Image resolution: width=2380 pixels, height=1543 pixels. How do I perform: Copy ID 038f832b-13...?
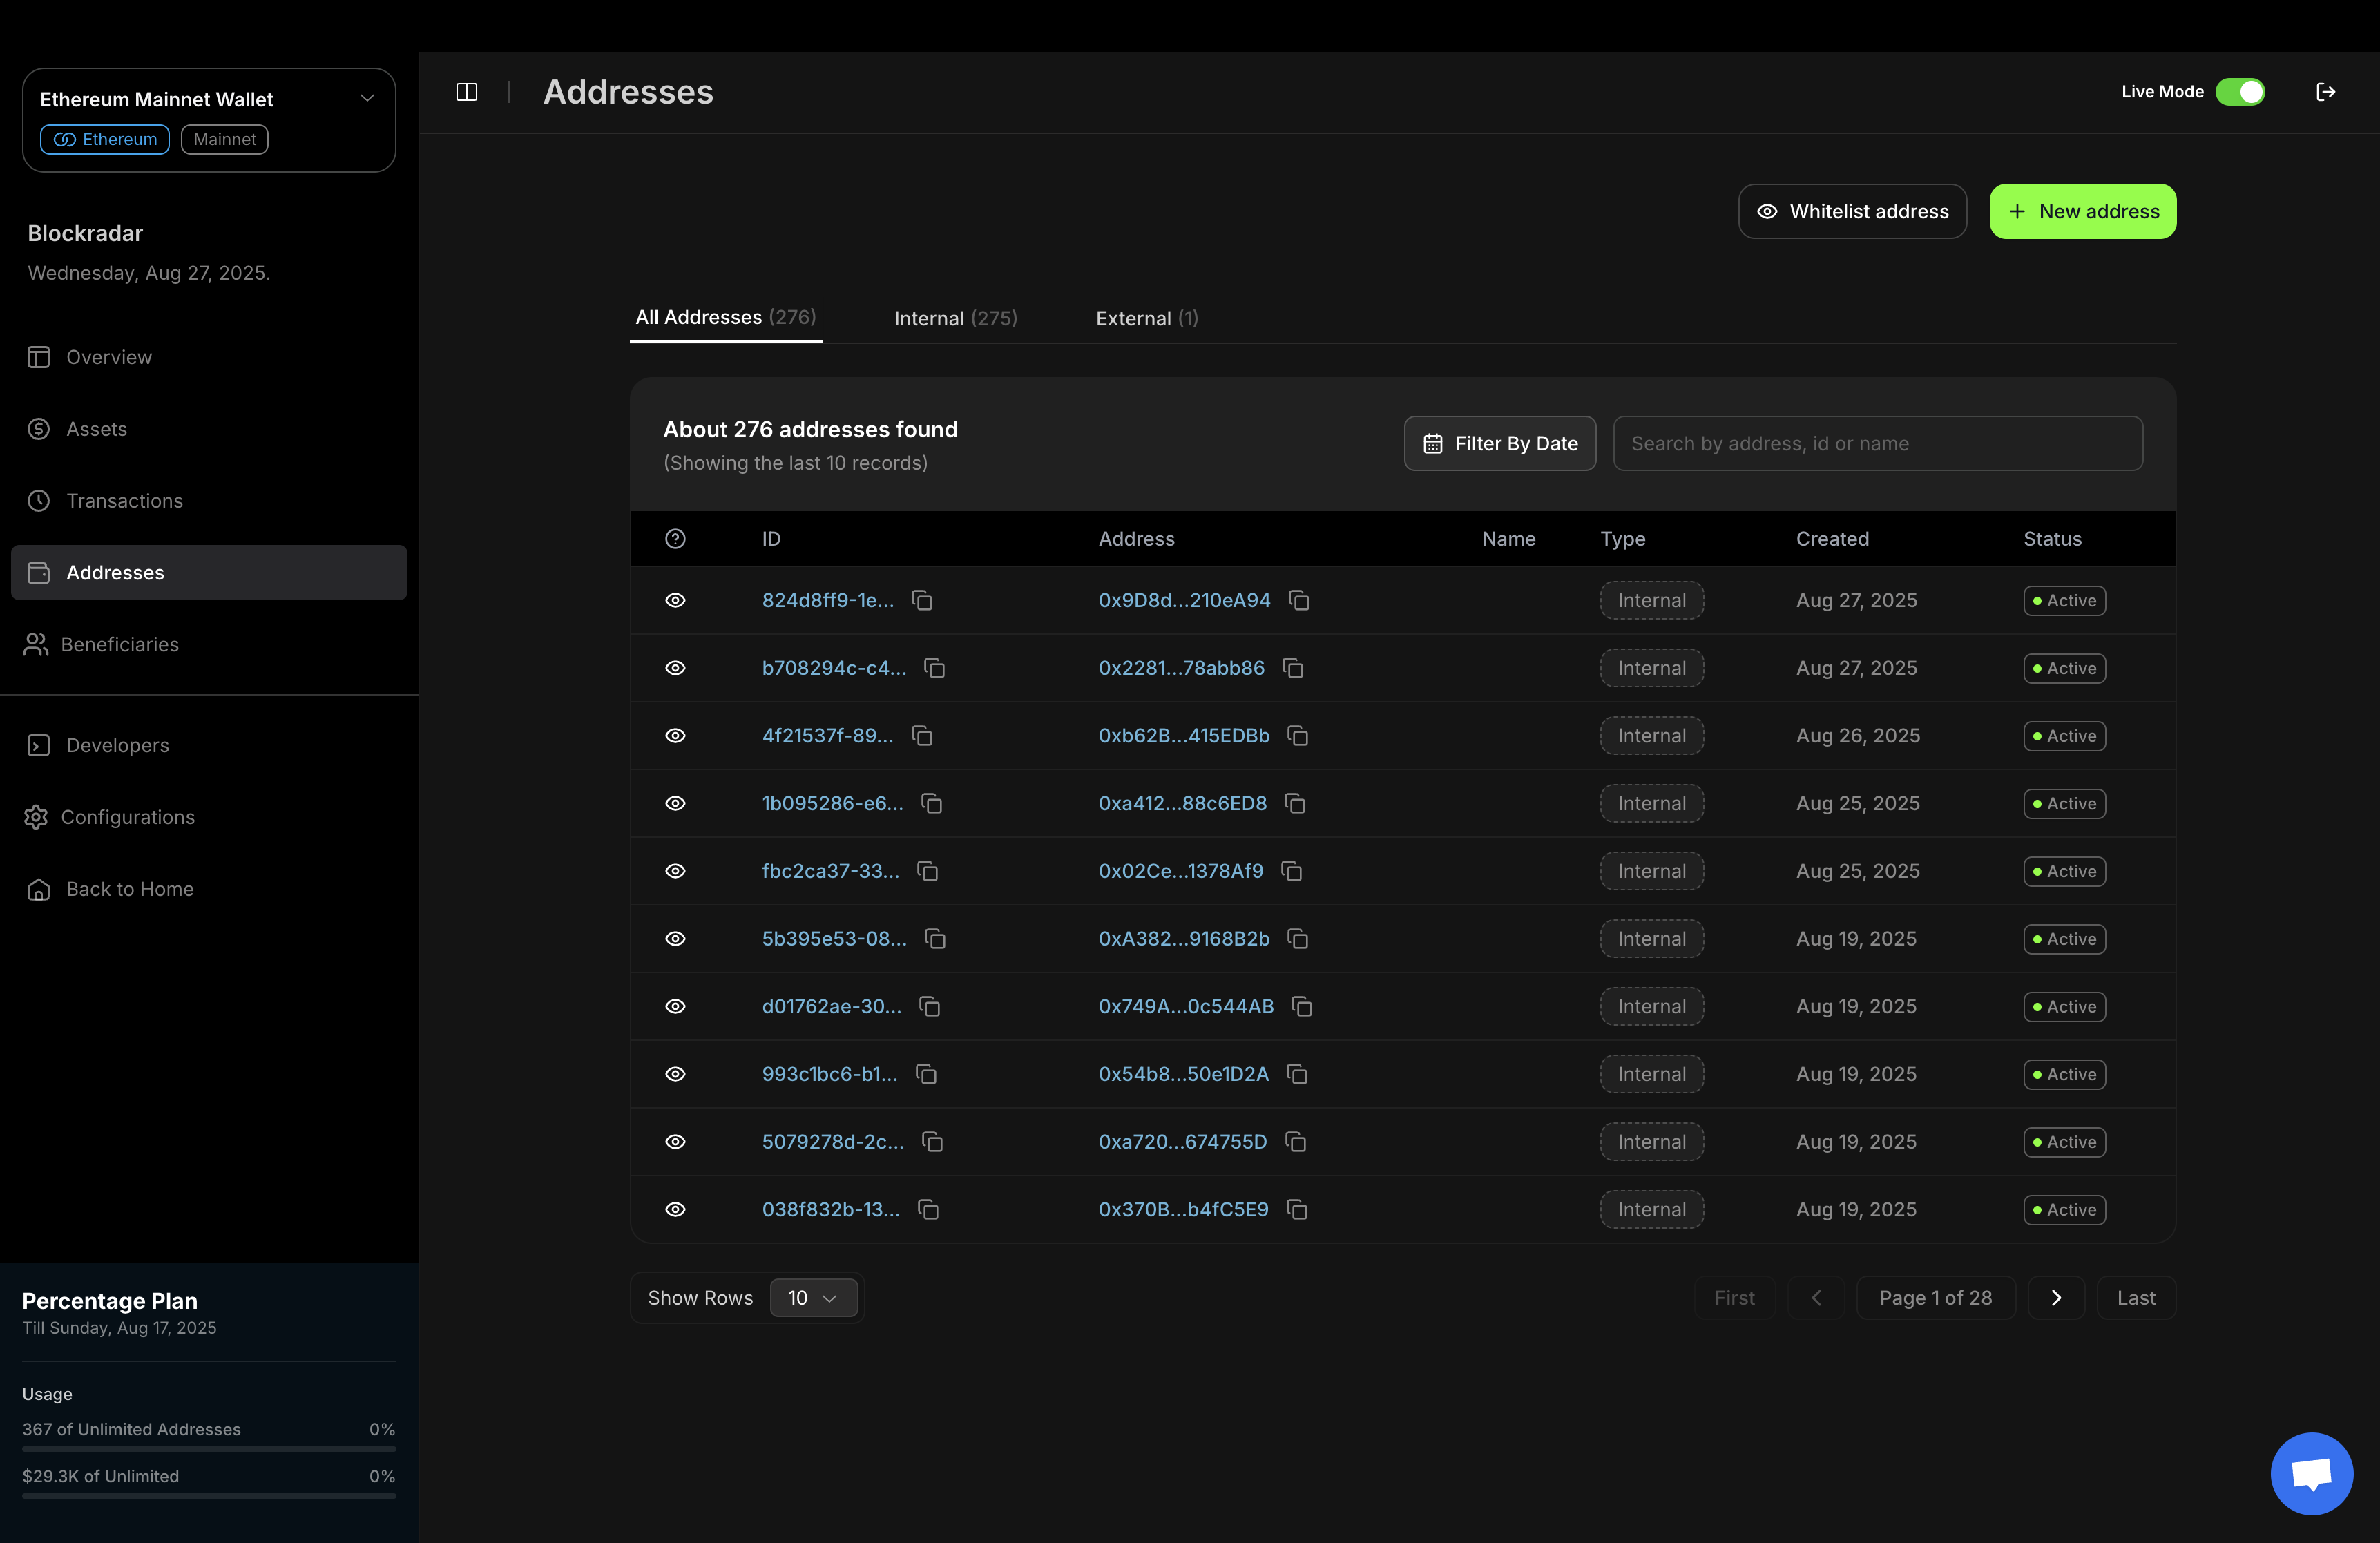(x=928, y=1210)
